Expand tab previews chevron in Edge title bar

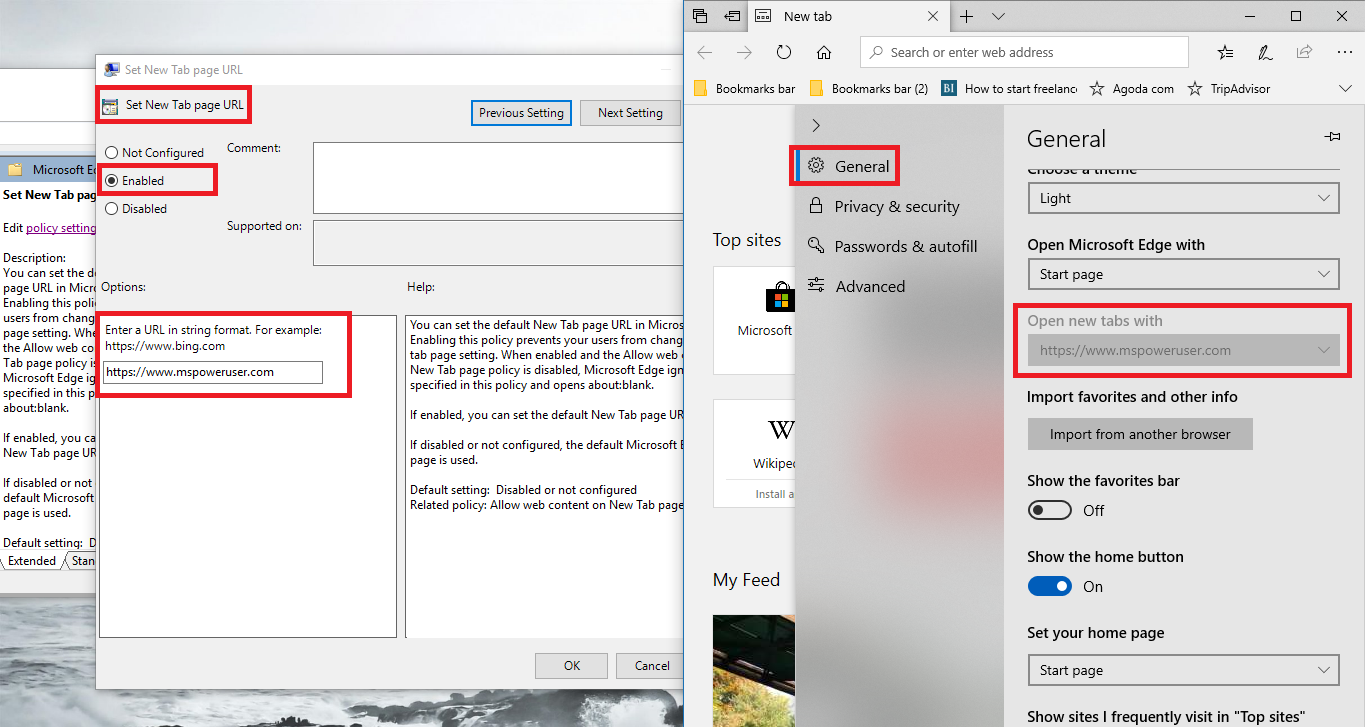click(998, 16)
